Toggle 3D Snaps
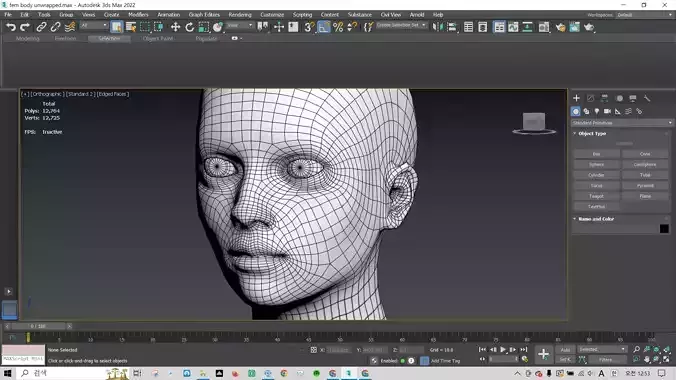 click(309, 27)
